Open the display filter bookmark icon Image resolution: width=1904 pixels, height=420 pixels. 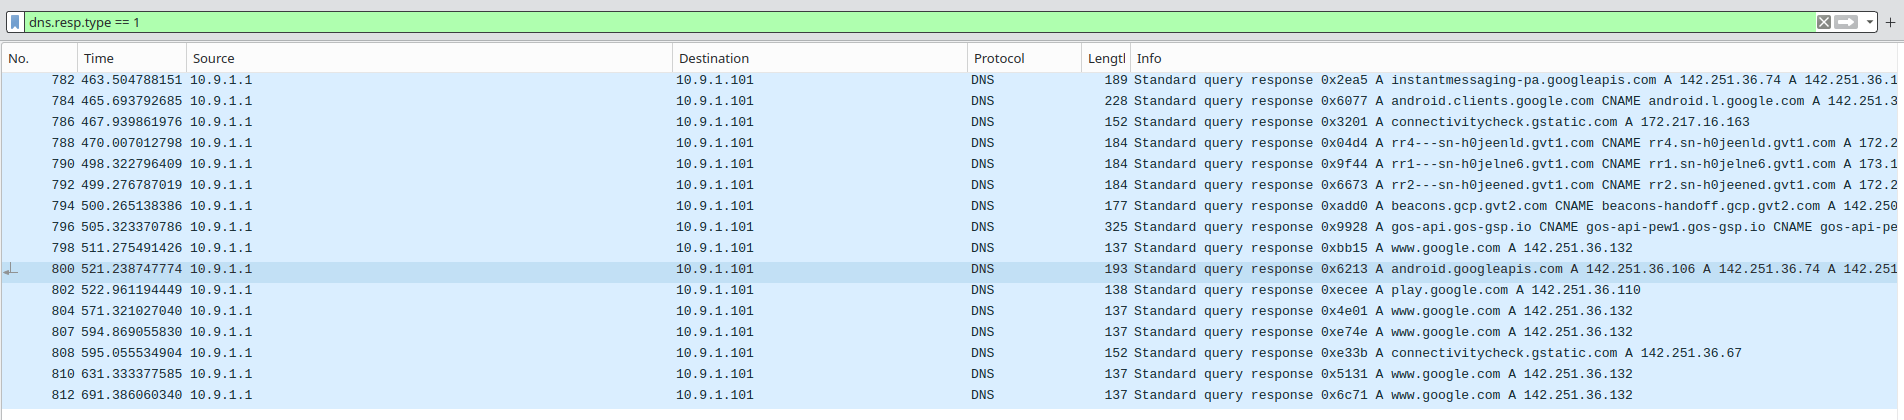[15, 22]
